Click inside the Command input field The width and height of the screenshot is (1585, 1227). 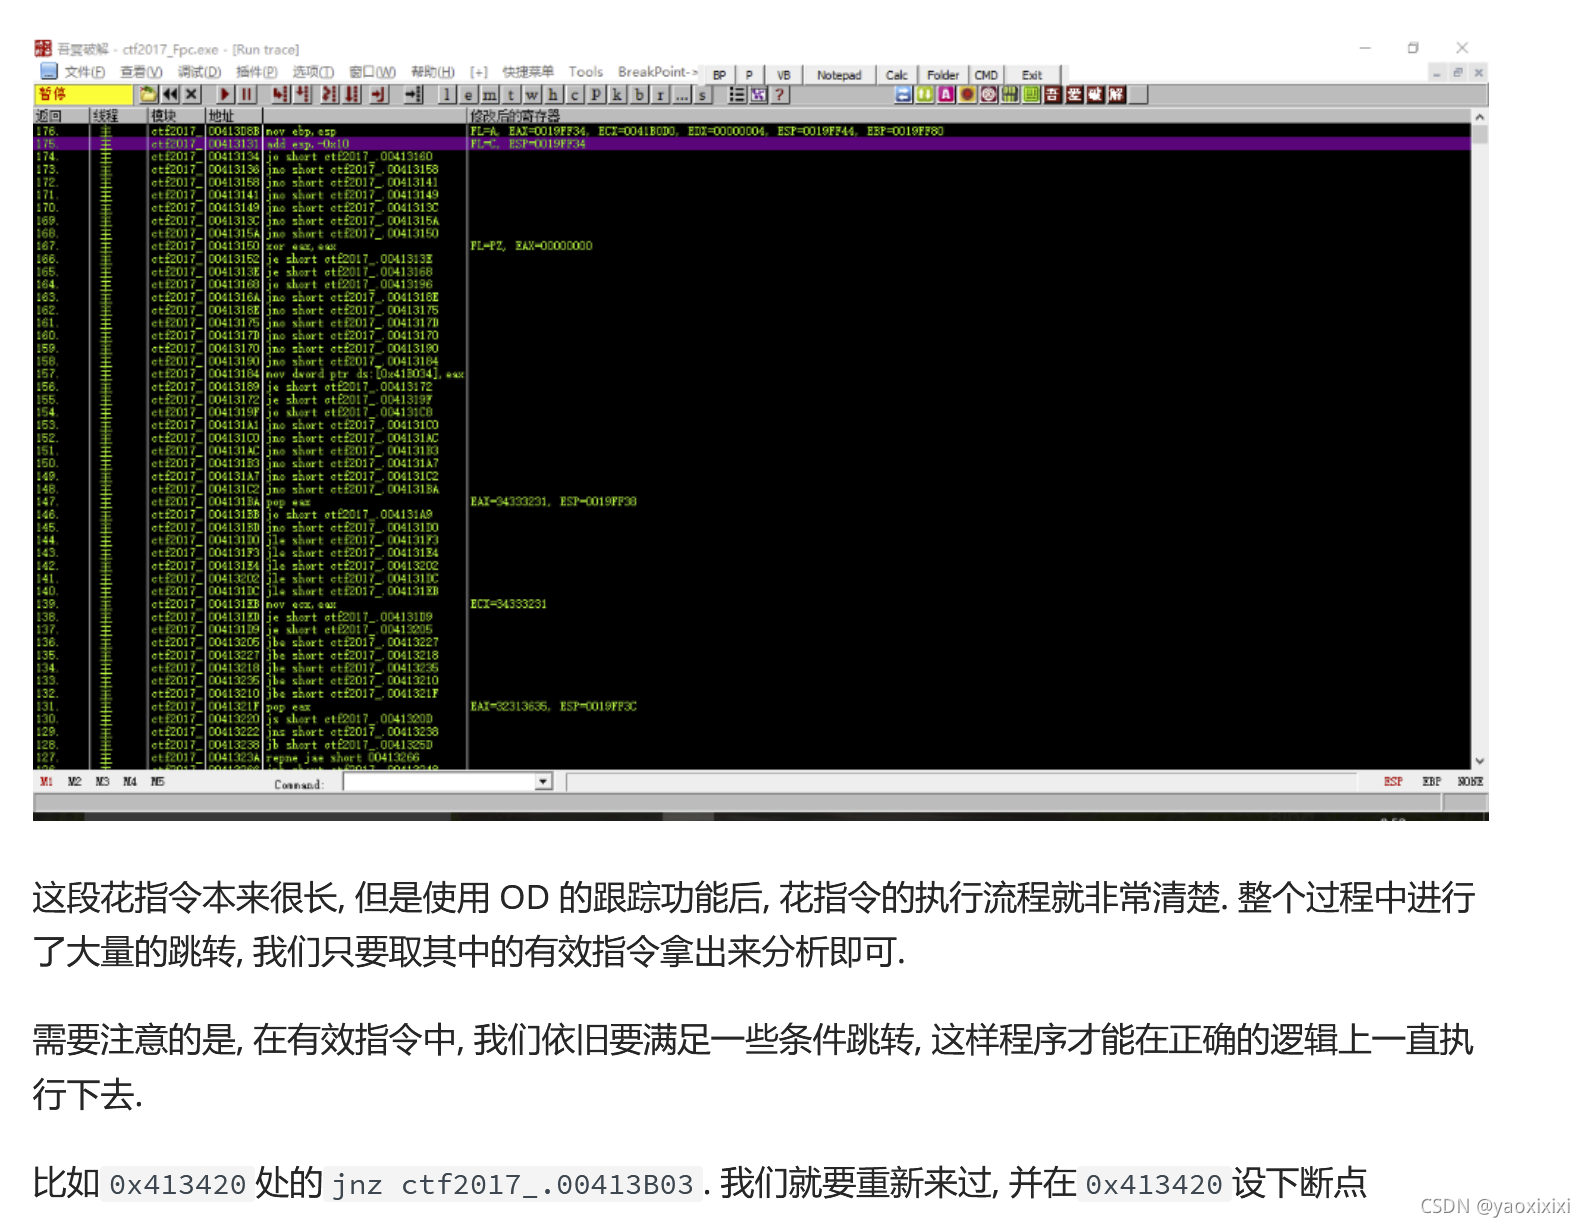tap(439, 782)
